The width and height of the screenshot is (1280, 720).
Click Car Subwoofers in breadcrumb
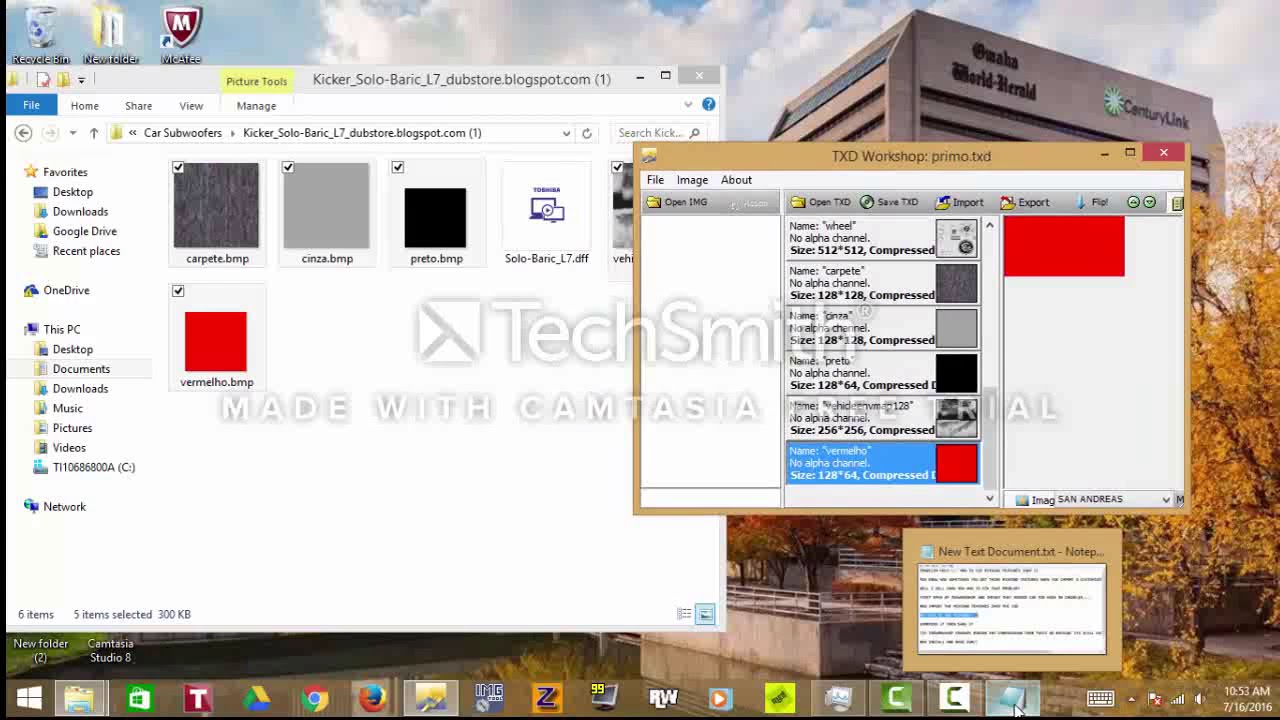183,133
